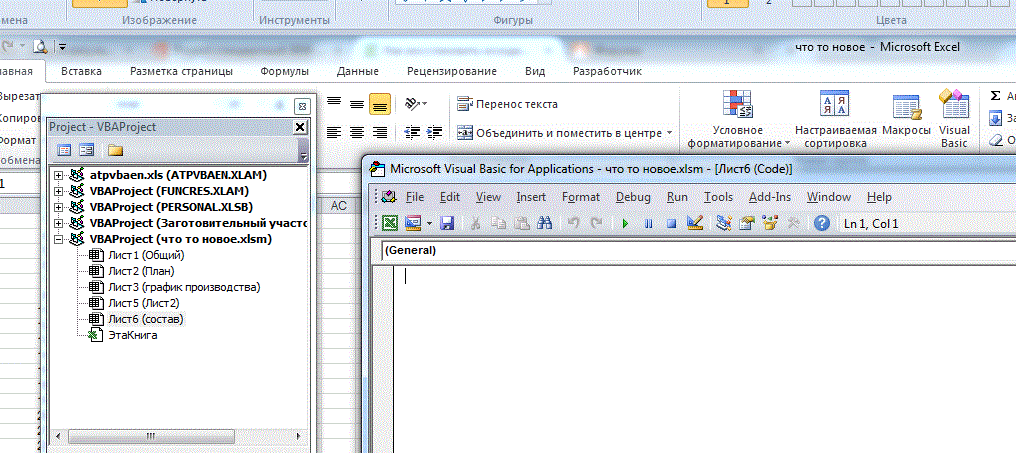This screenshot has width=1016, height=453.
Task: Collapse the VBAProject (что то новое.xlsm) node
Action: [x=59, y=239]
